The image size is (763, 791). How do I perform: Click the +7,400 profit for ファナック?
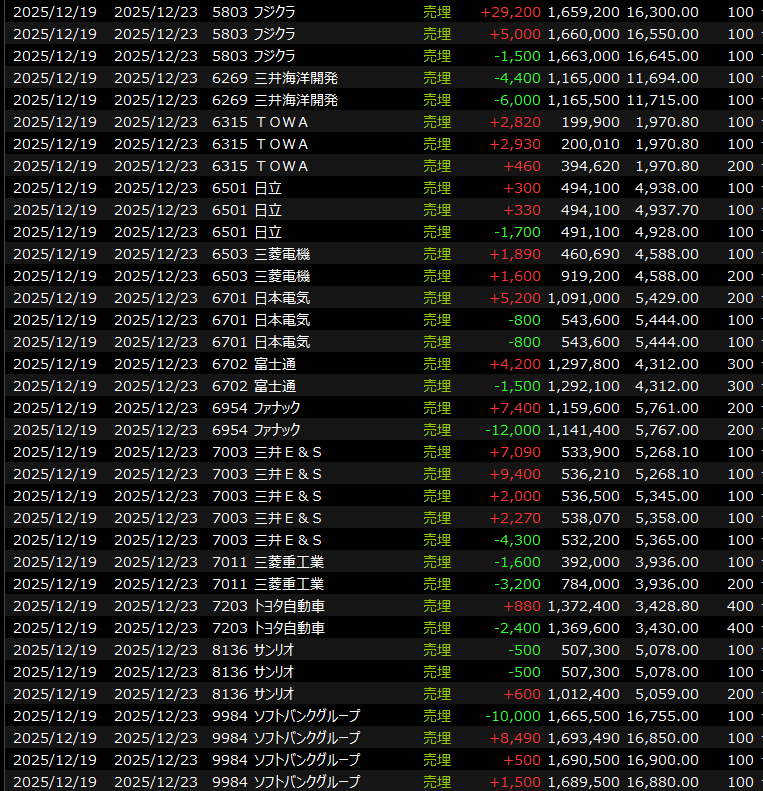tap(515, 408)
